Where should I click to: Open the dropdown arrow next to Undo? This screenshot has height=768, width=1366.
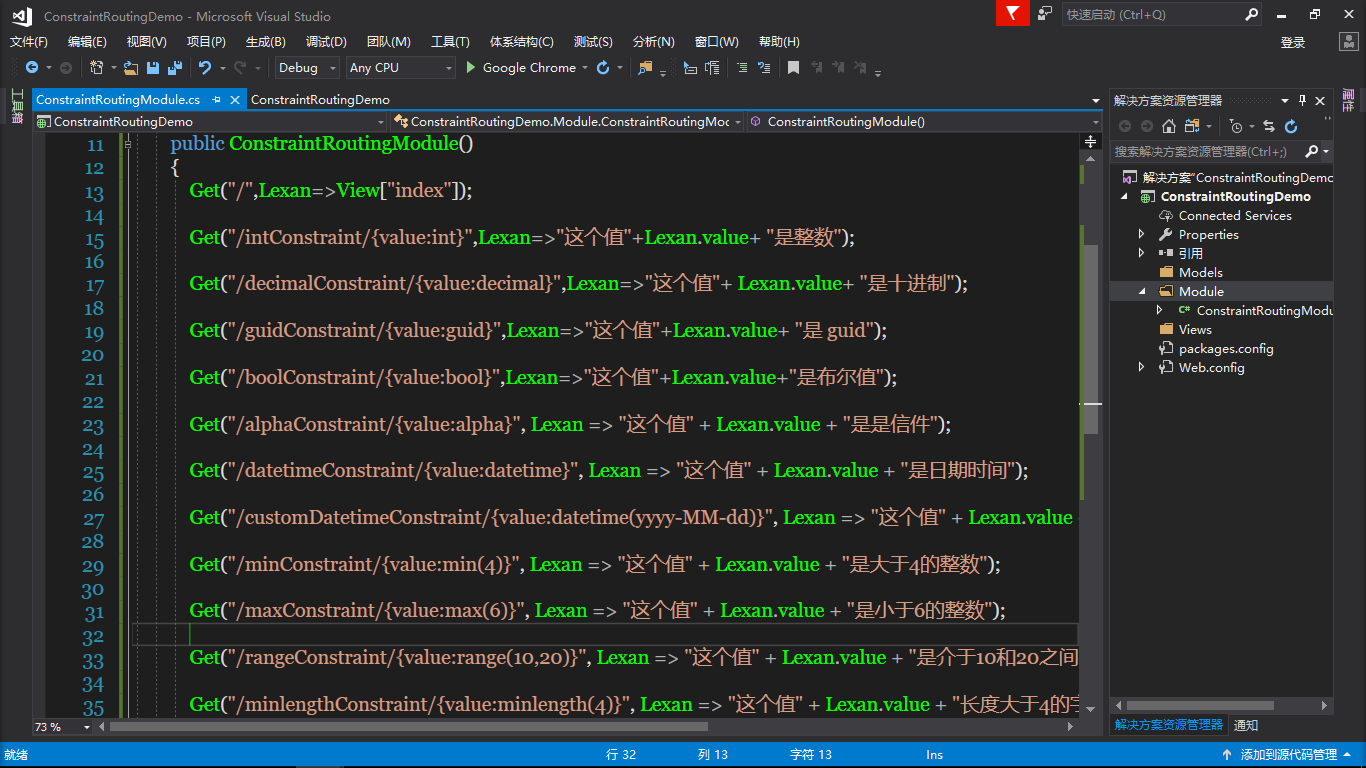(x=221, y=68)
